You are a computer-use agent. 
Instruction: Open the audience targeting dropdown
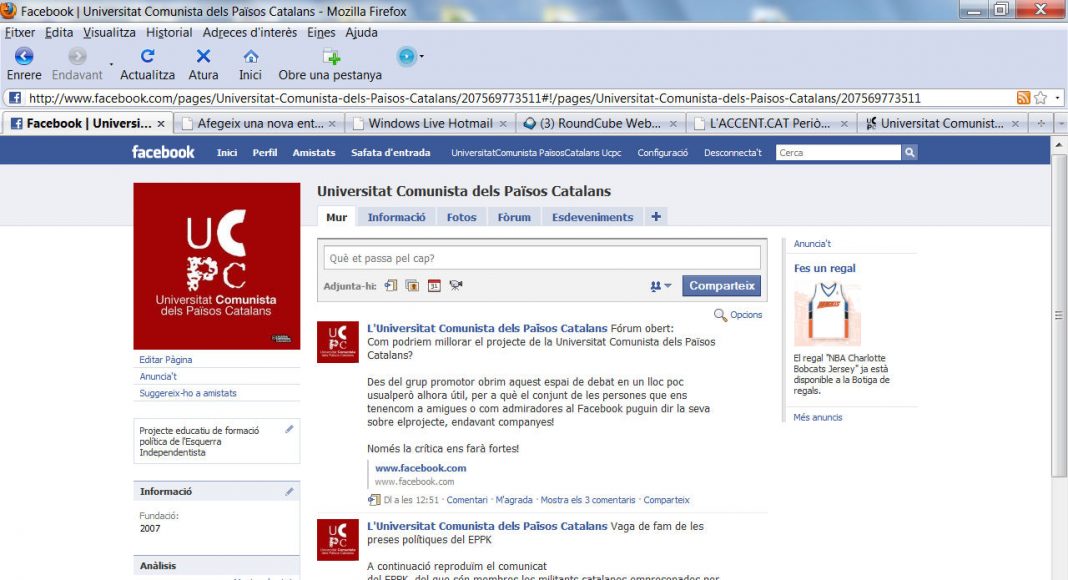coord(661,287)
